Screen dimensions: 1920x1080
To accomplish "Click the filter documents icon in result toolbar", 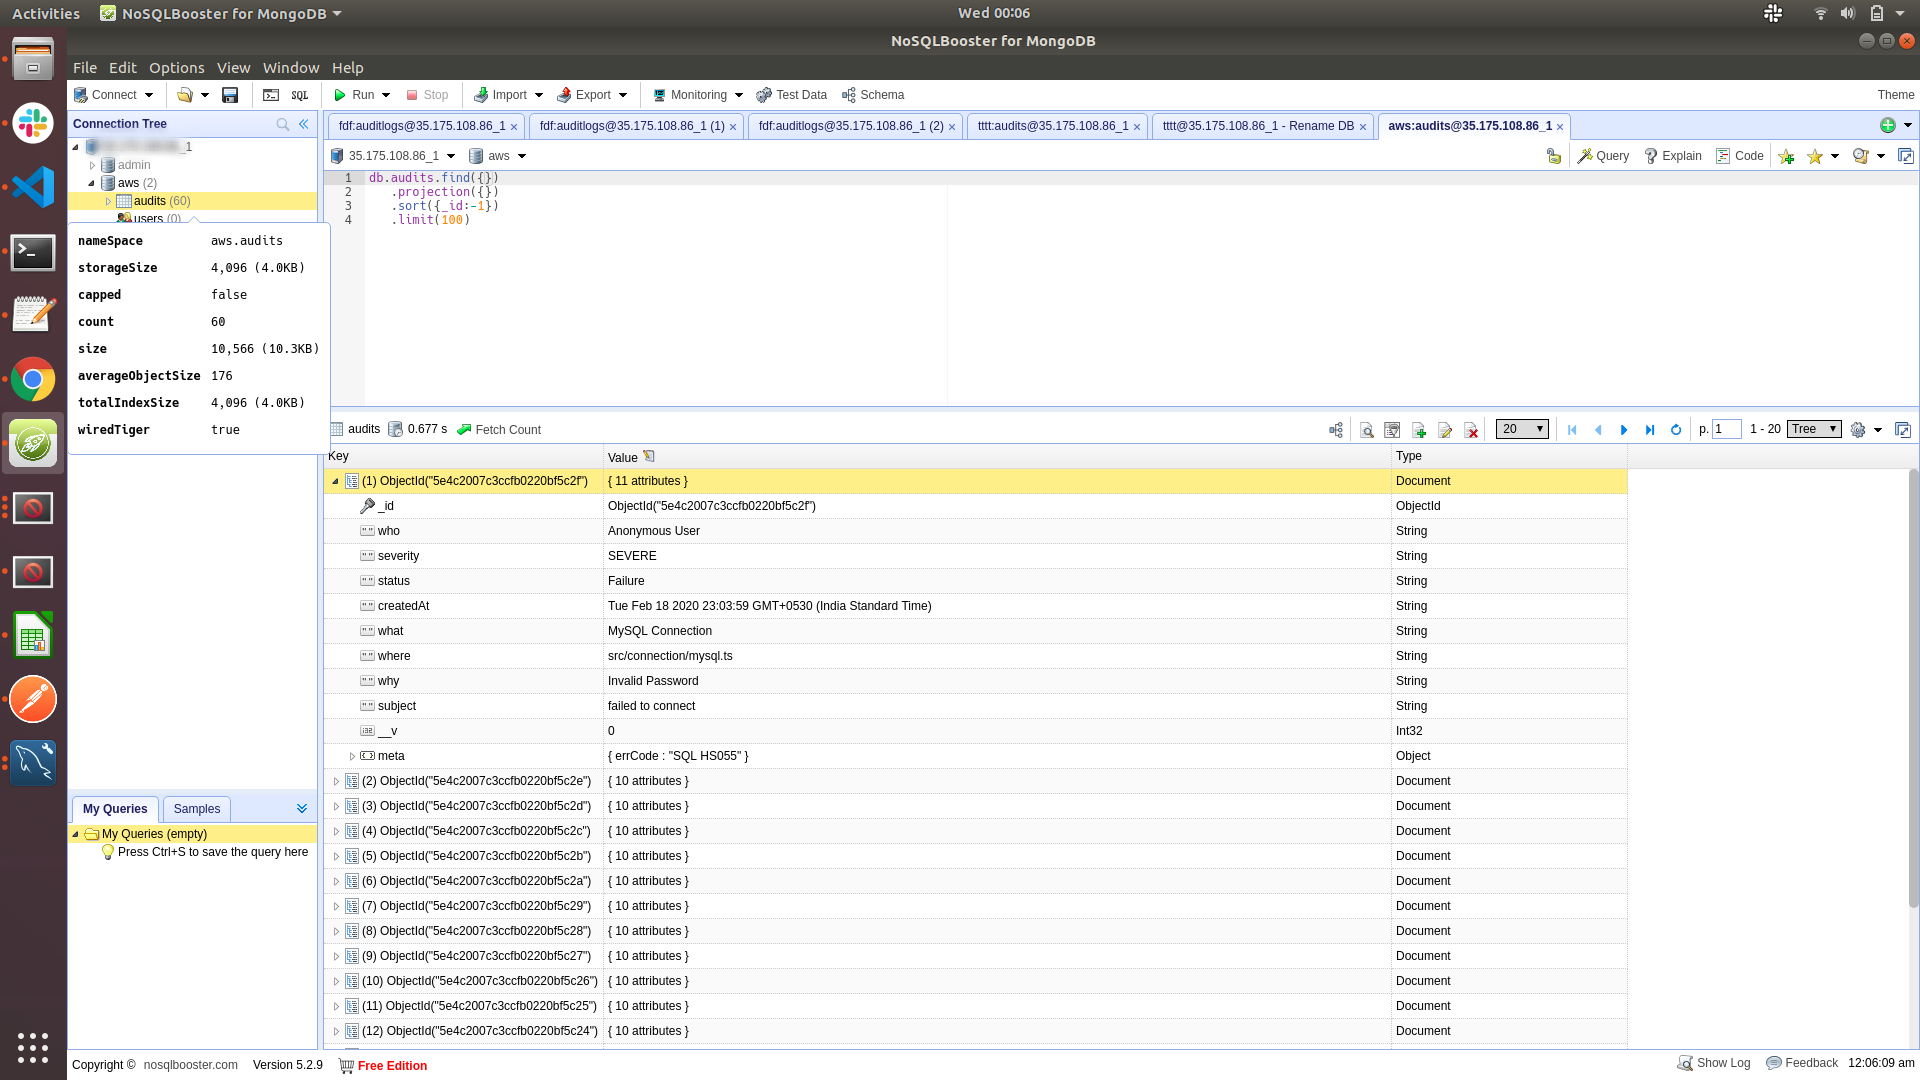I will [1392, 430].
